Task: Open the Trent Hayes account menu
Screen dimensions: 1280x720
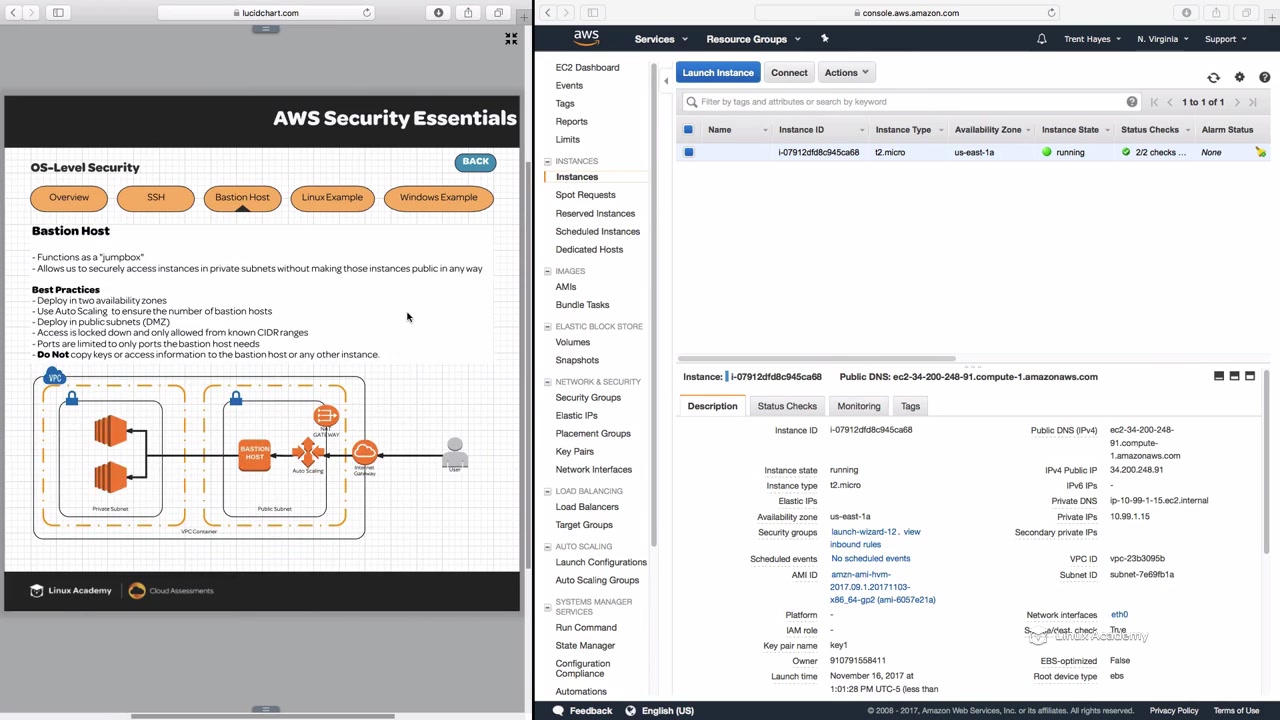Action: coord(1093,39)
